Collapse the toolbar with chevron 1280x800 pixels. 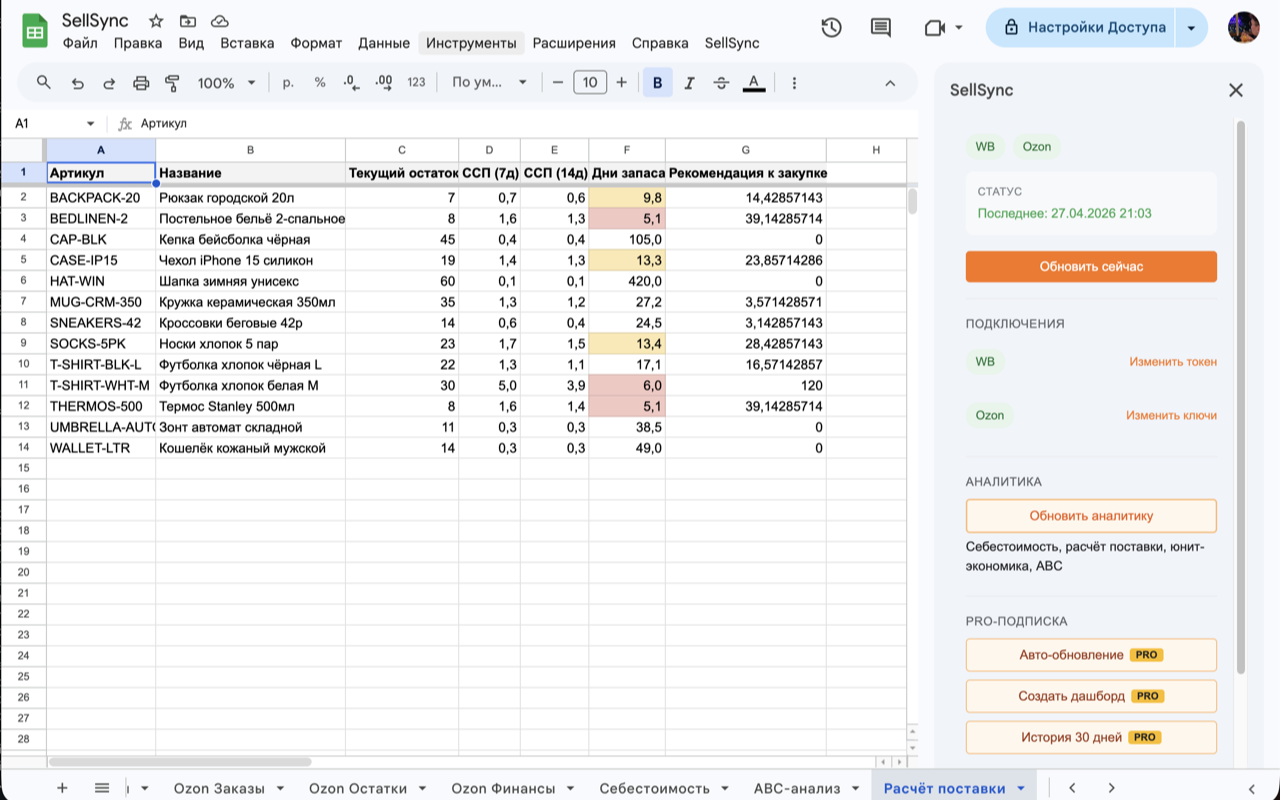pyautogui.click(x=890, y=83)
